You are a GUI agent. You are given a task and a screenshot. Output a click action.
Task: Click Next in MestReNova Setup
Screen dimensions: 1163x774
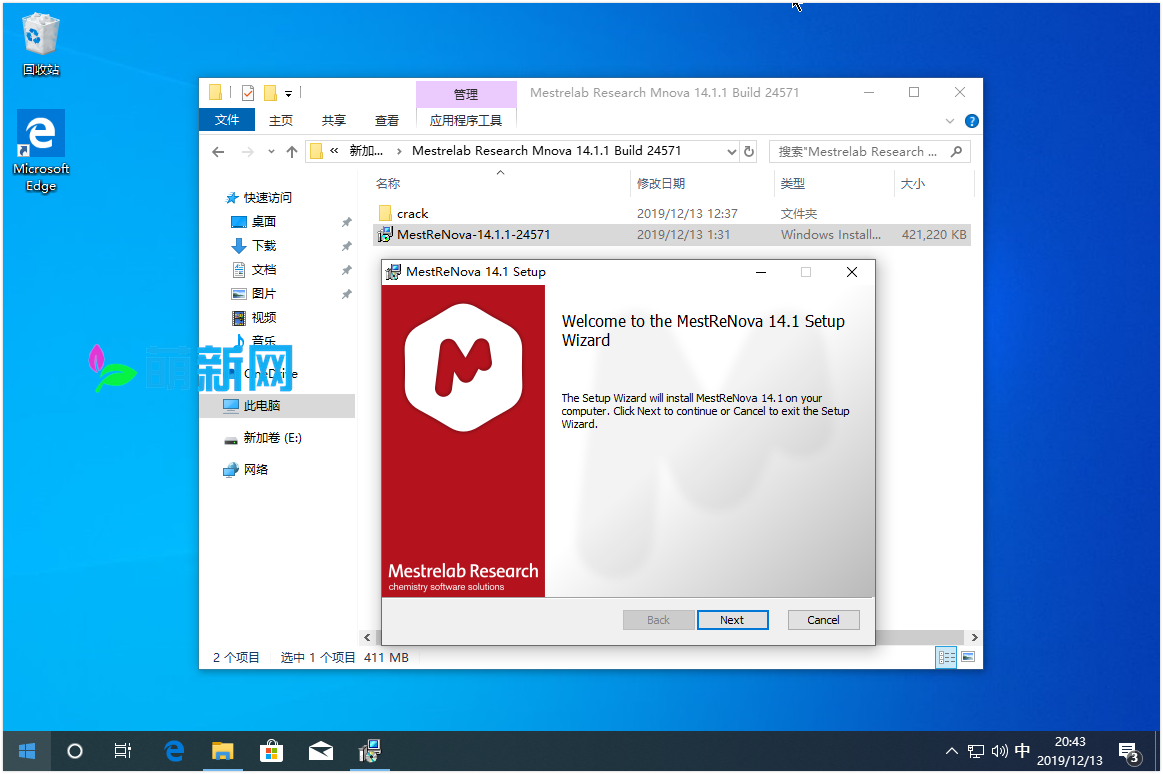pyautogui.click(x=732, y=620)
